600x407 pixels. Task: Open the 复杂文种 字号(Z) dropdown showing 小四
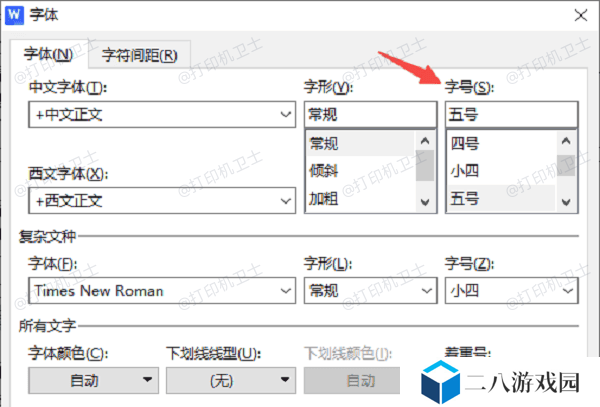tap(512, 291)
